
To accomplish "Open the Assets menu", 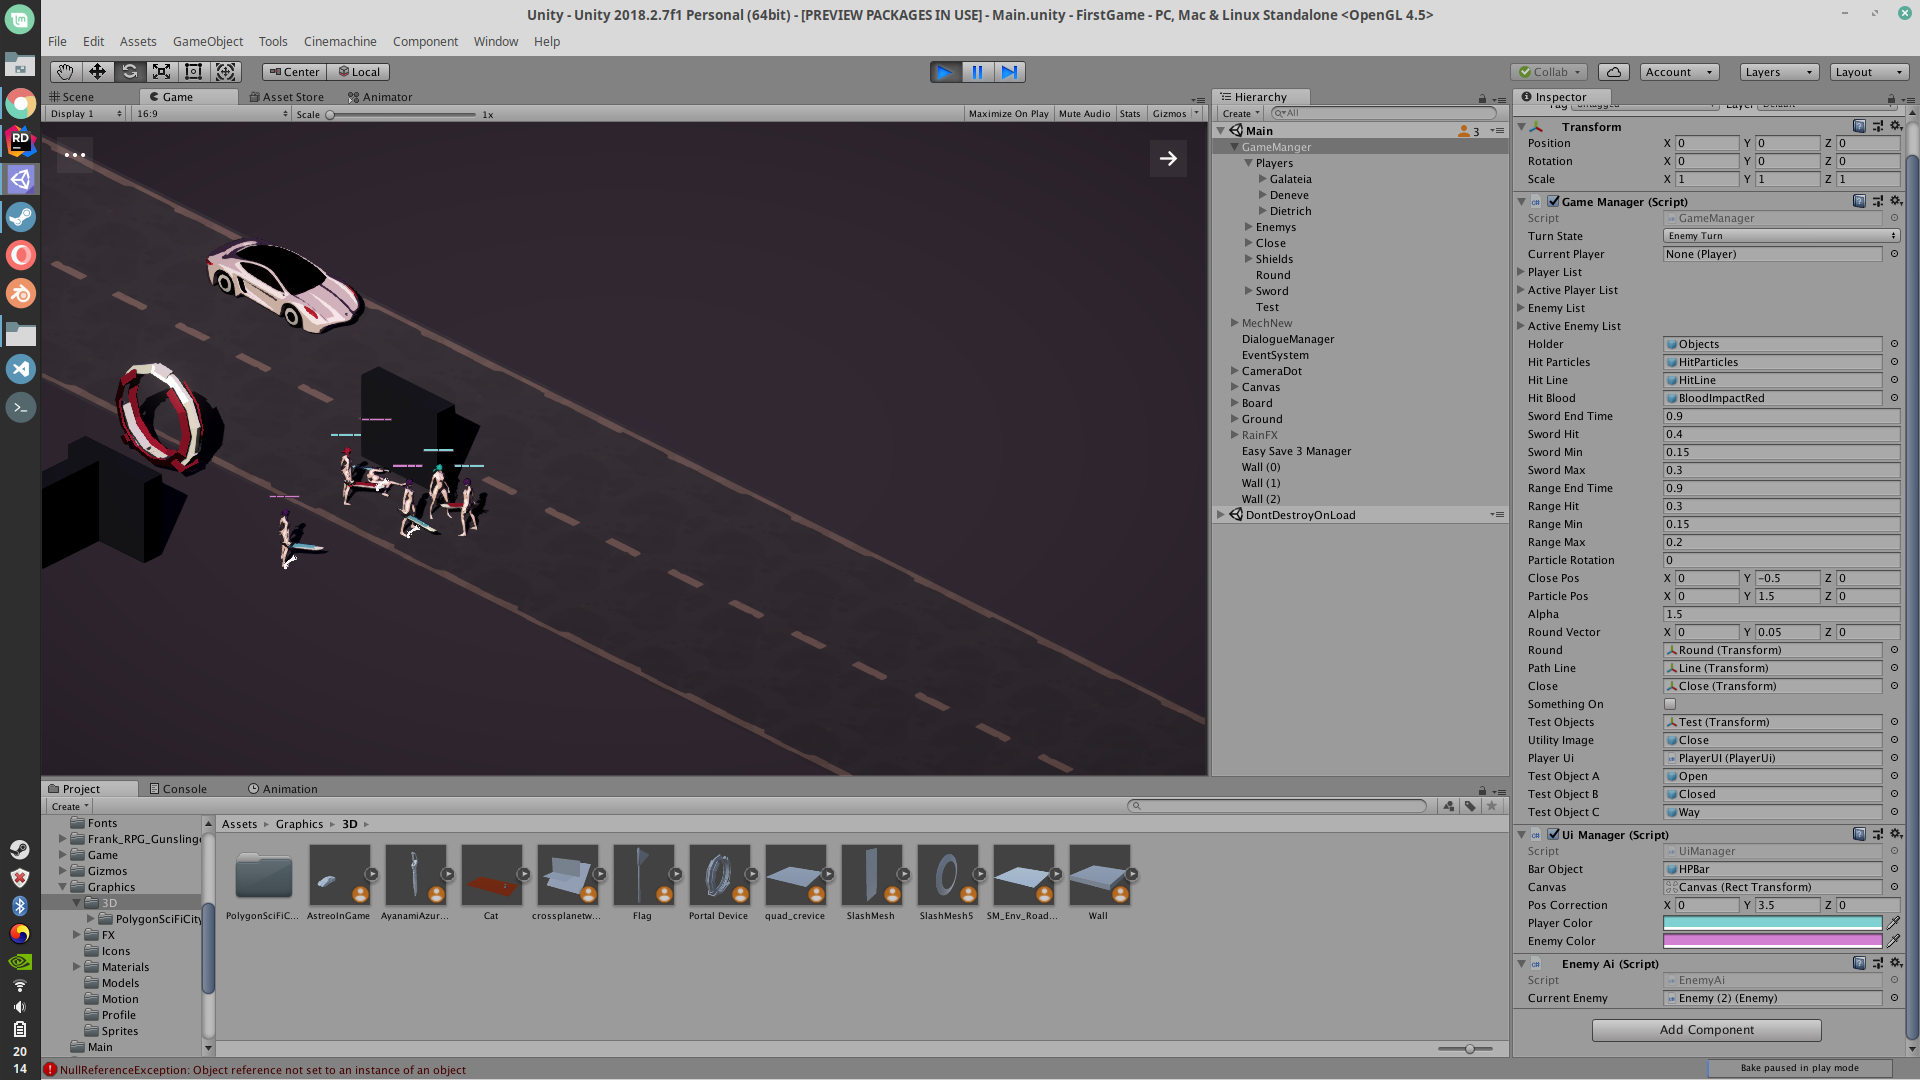I will [138, 41].
